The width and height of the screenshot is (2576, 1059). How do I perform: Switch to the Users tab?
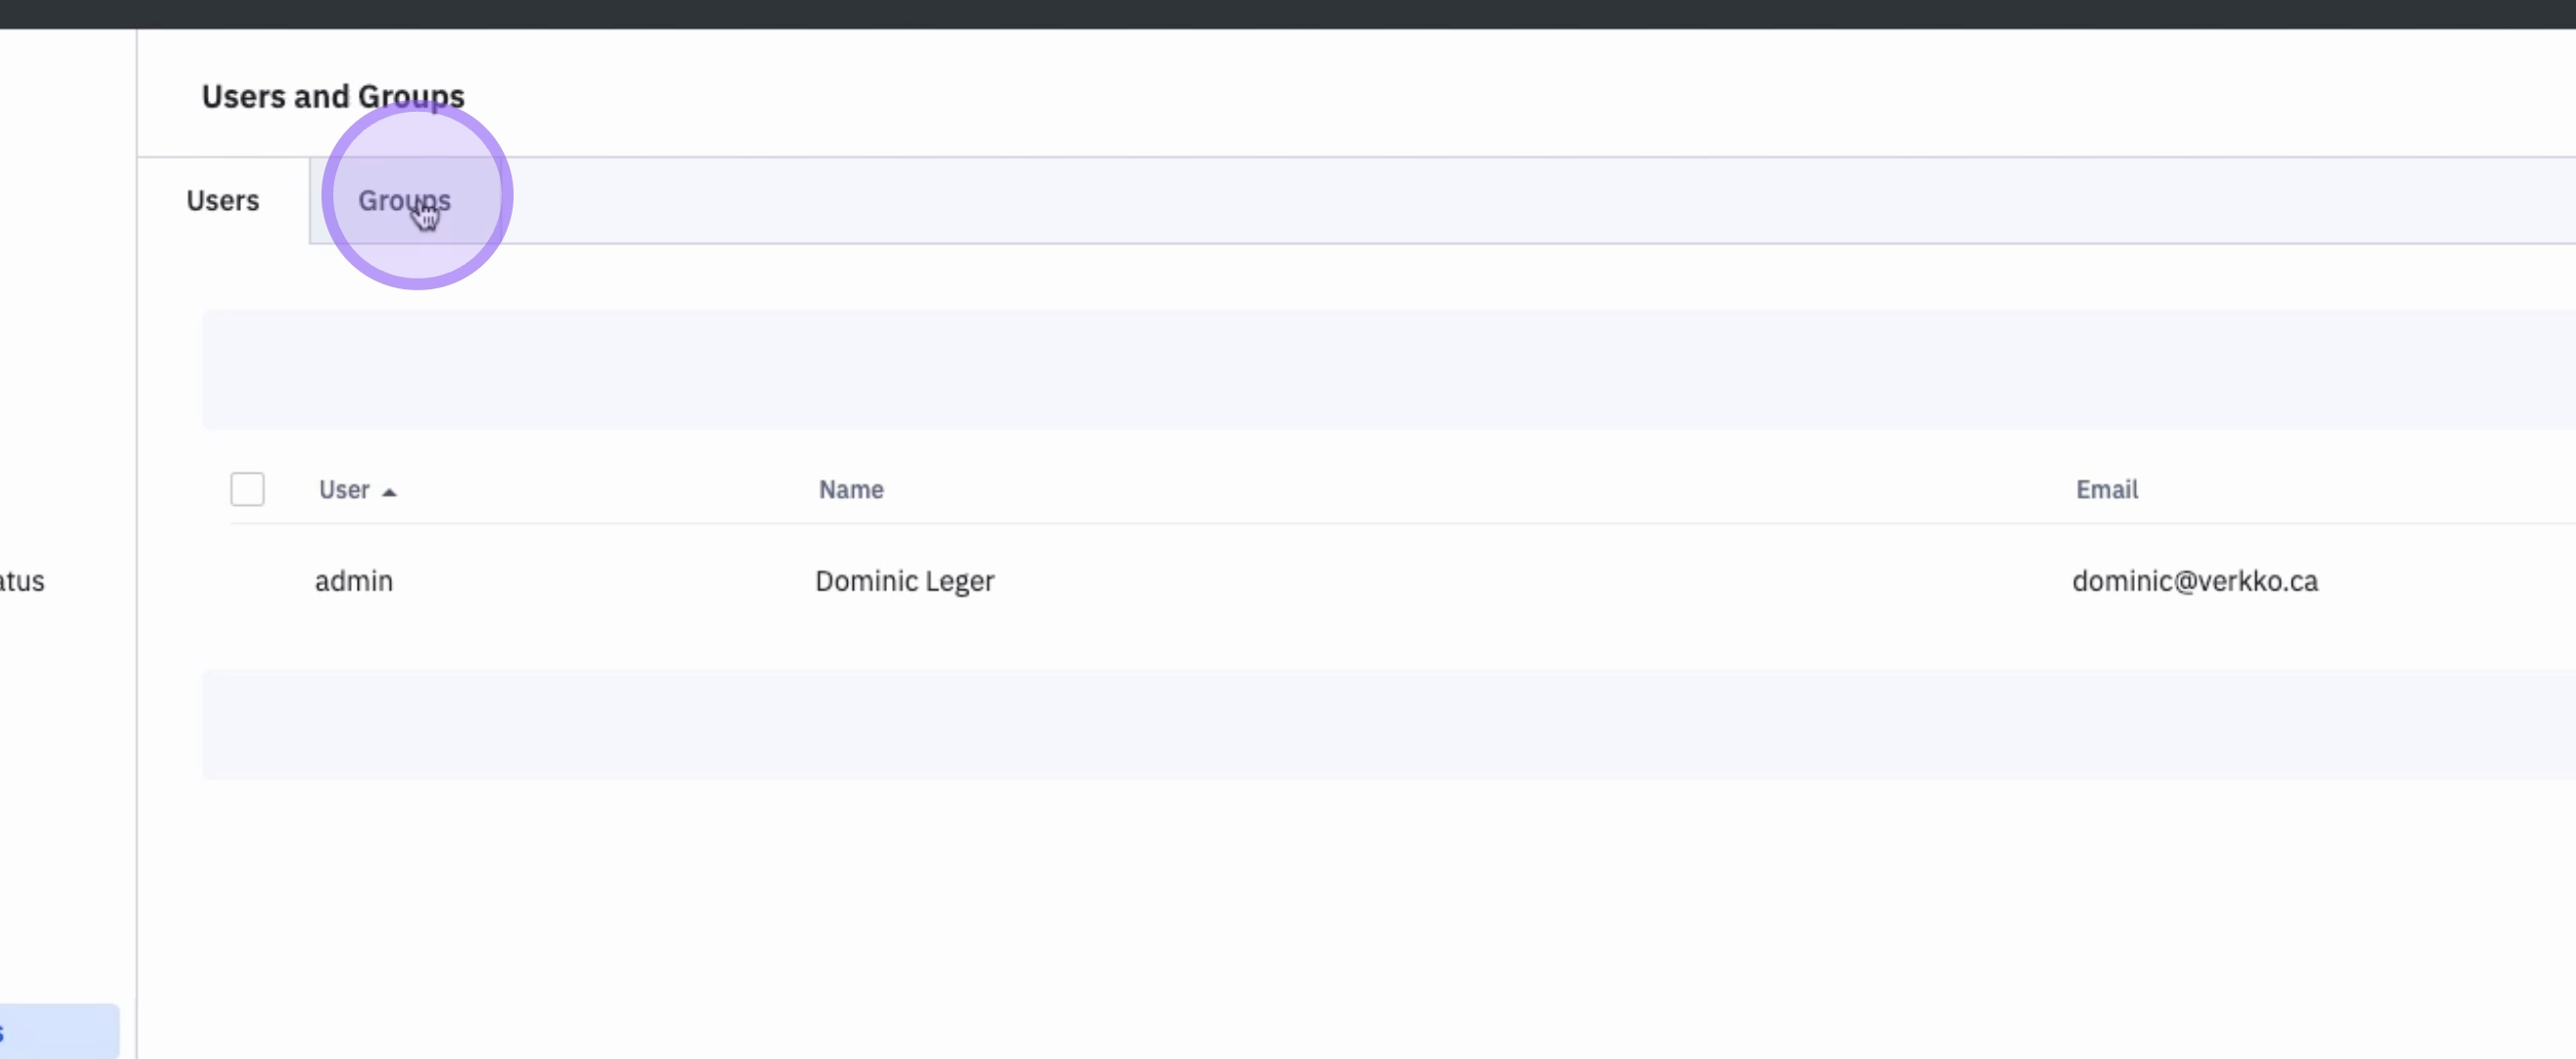(222, 200)
